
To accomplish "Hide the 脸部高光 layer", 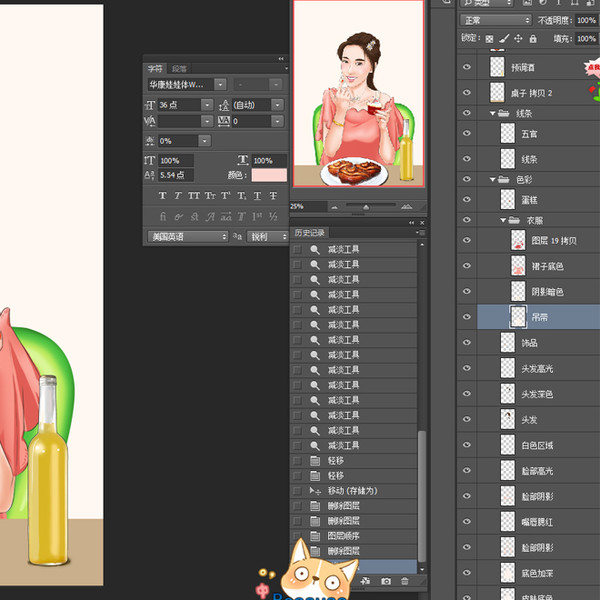I will 467,470.
